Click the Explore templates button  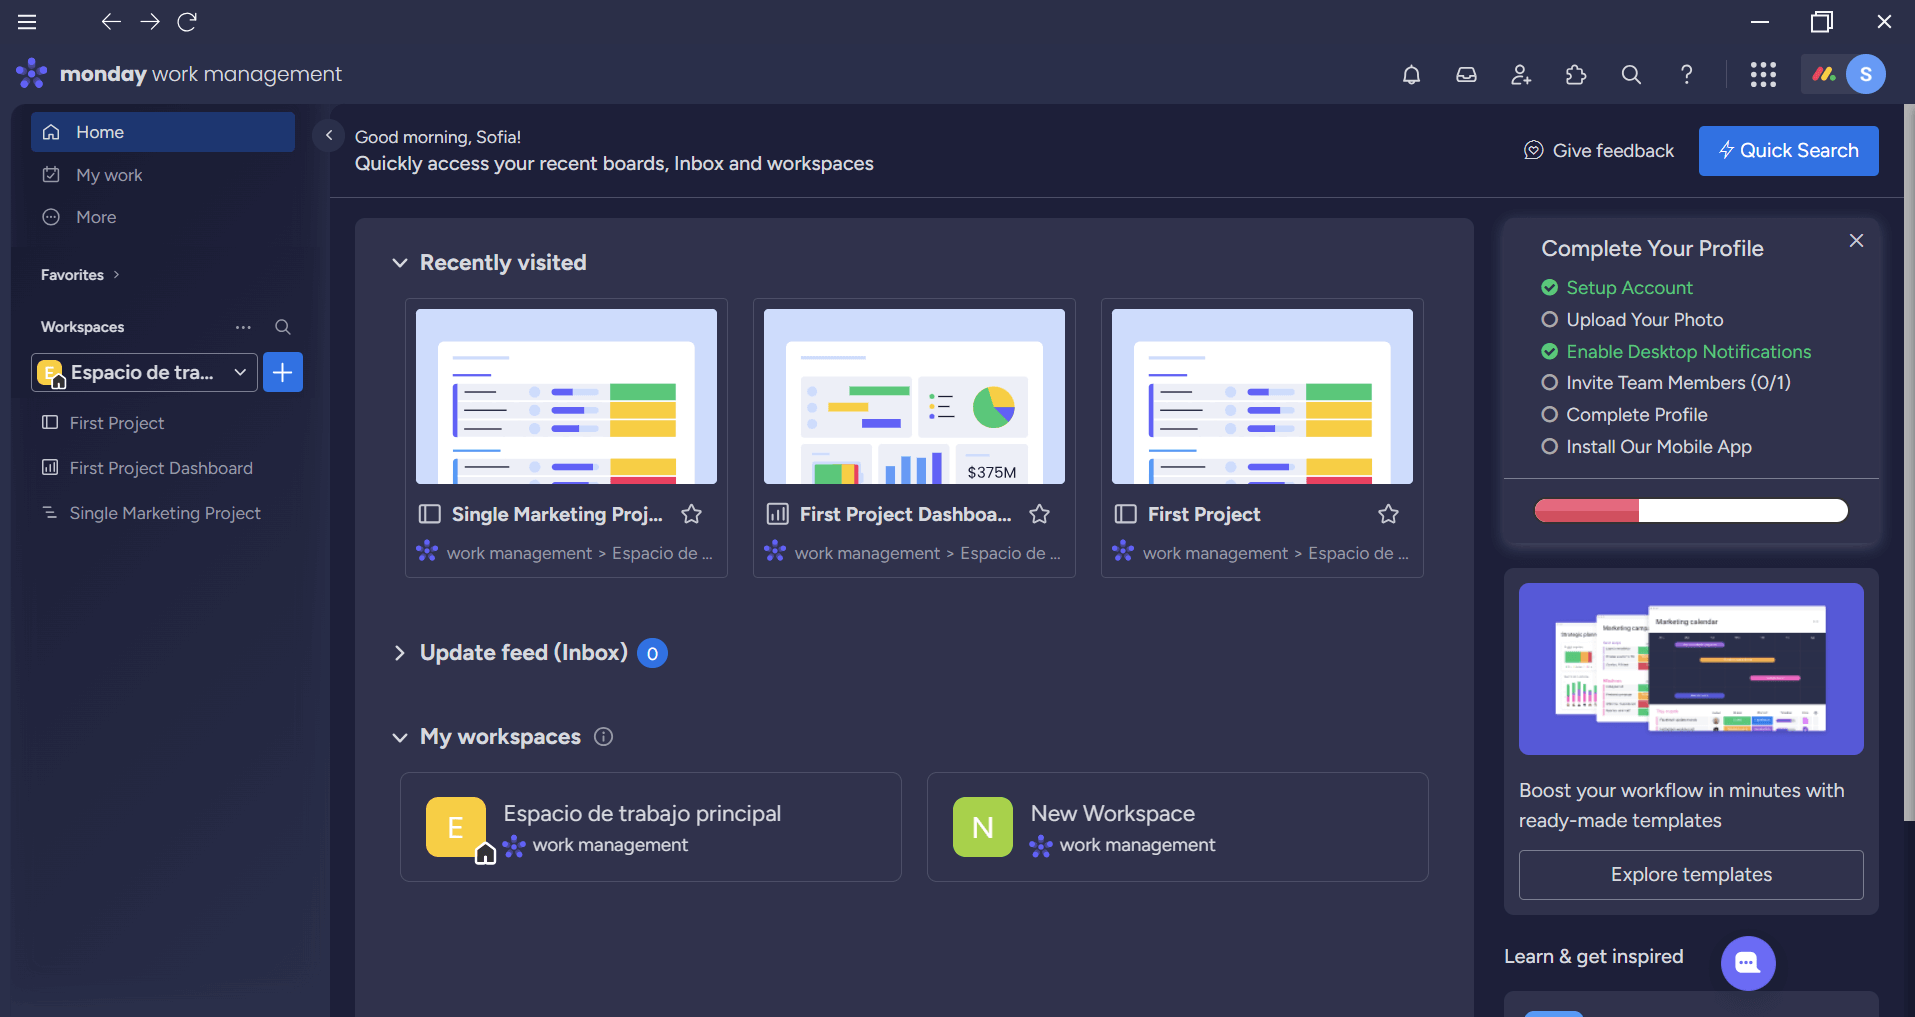coord(1691,875)
